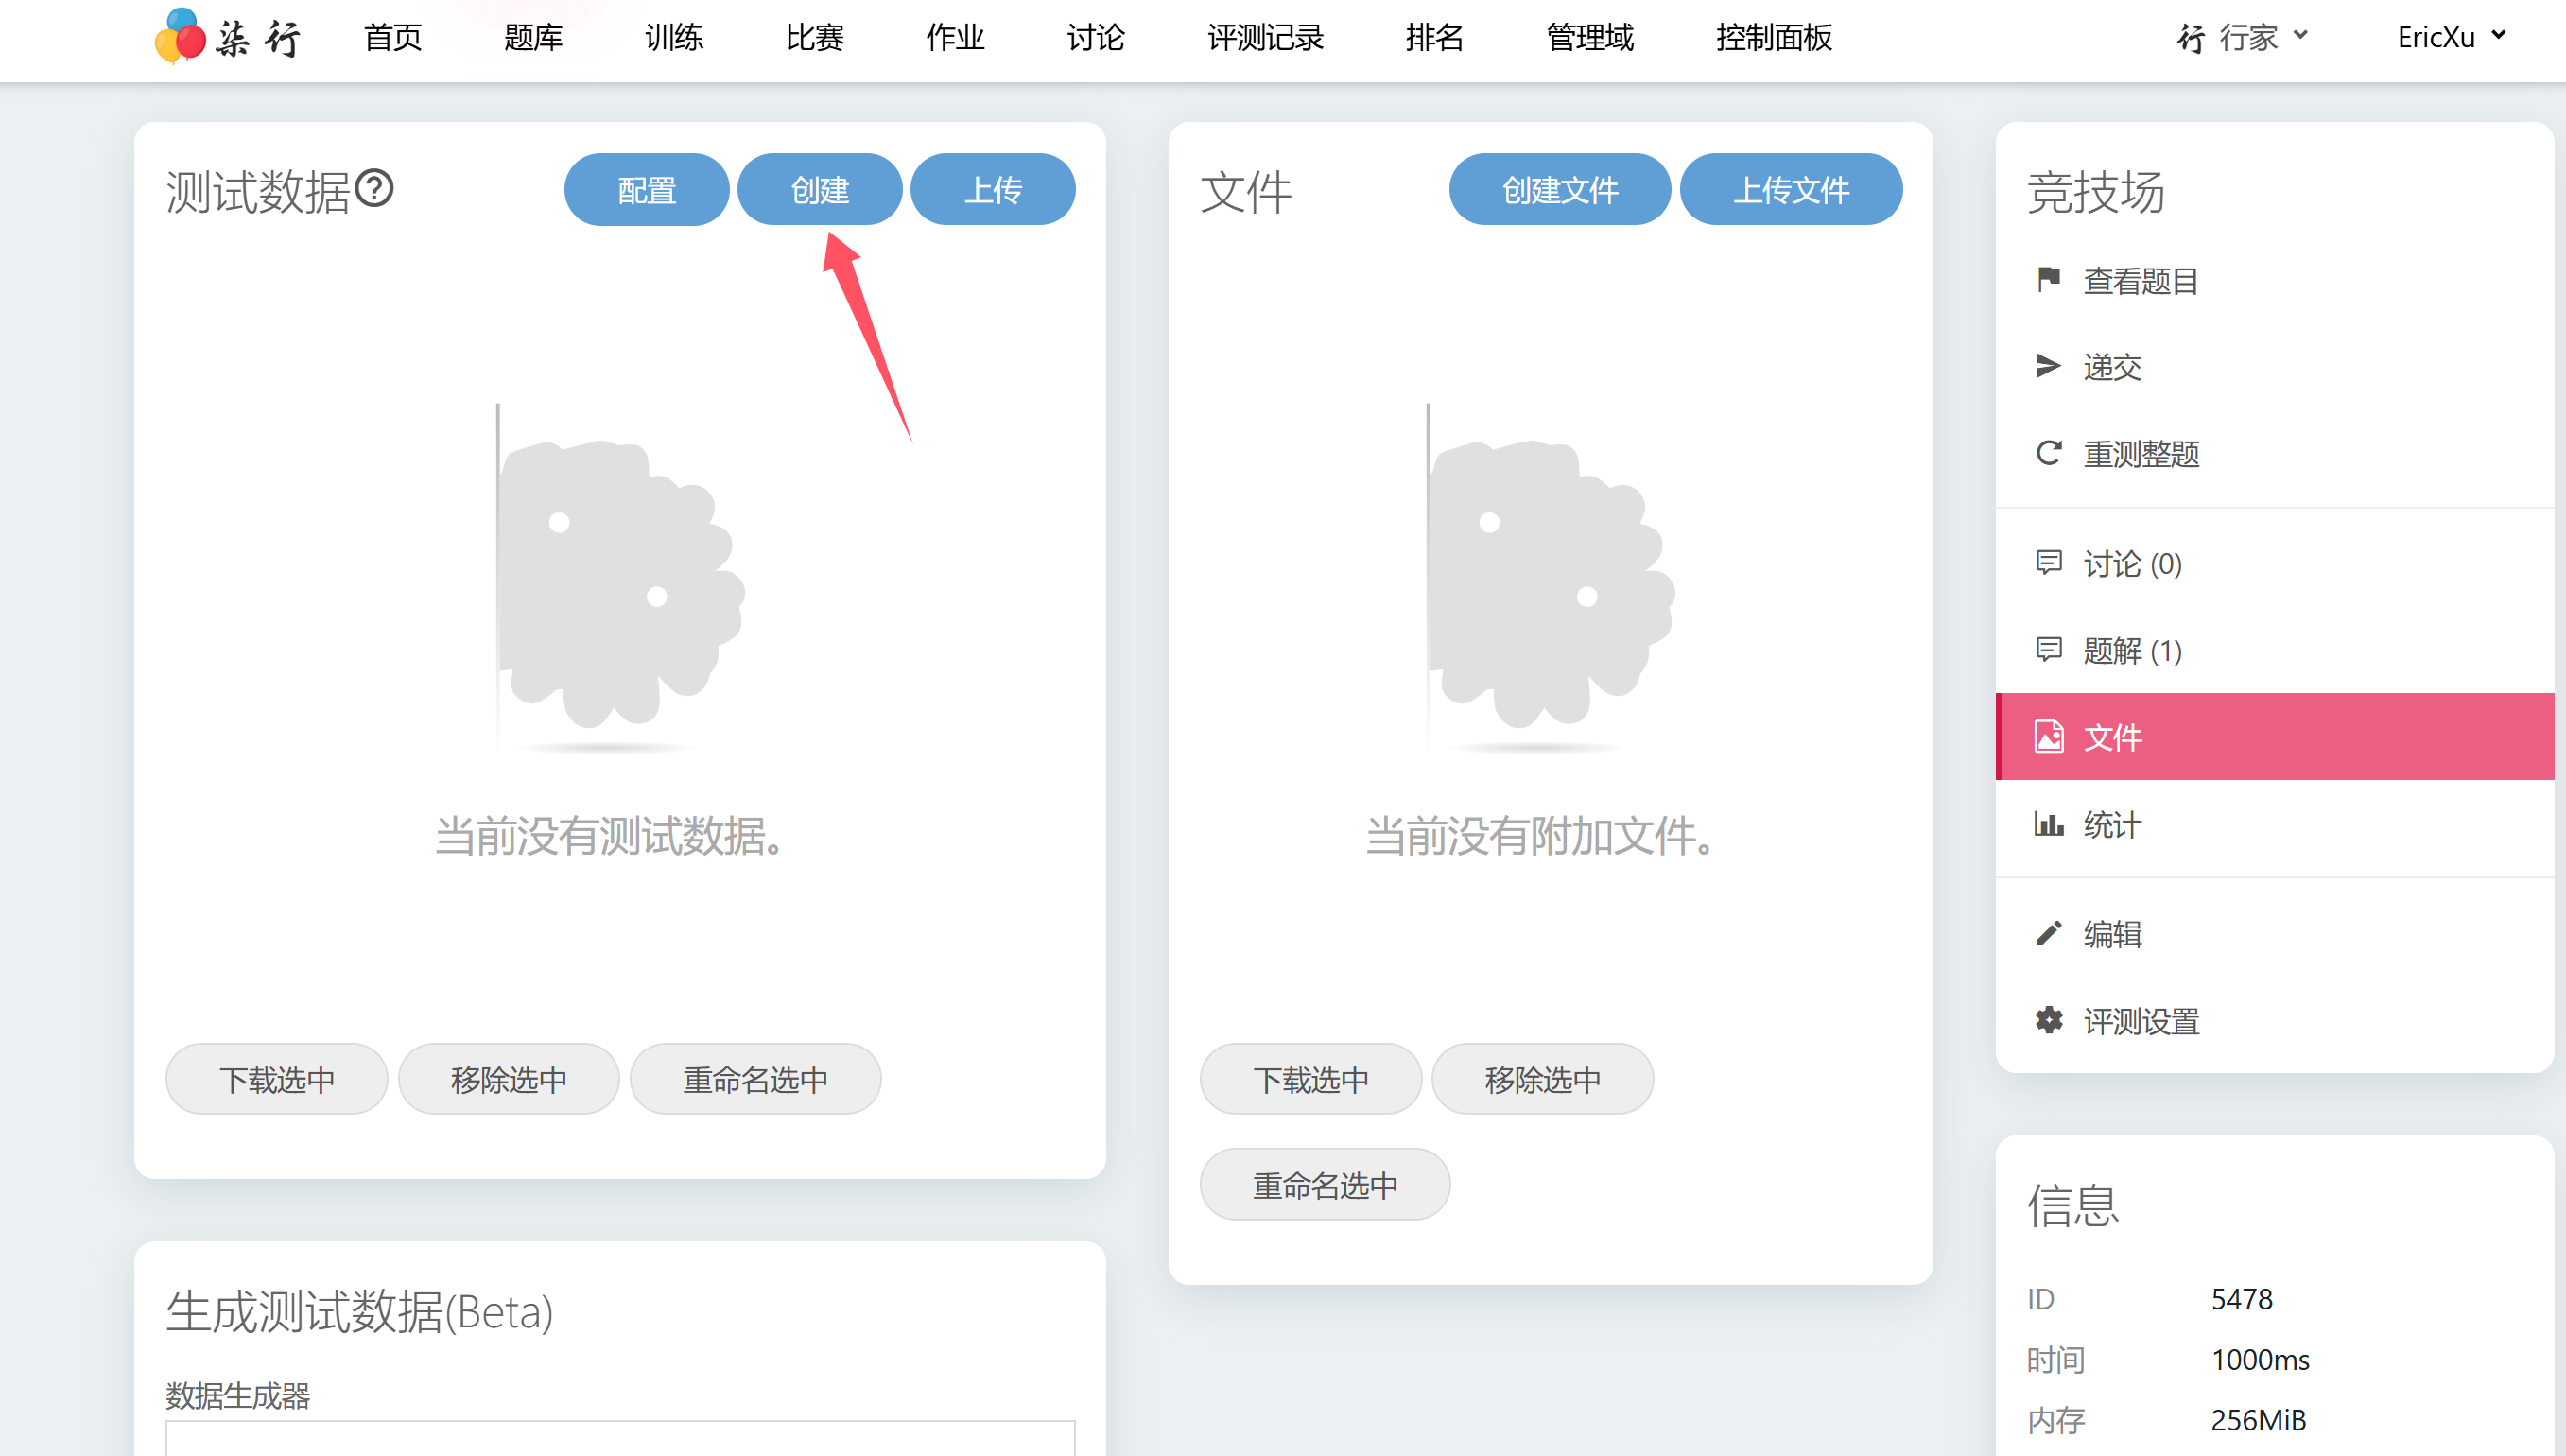
Task: Open the 行家 domain dropdown
Action: [x=2243, y=37]
